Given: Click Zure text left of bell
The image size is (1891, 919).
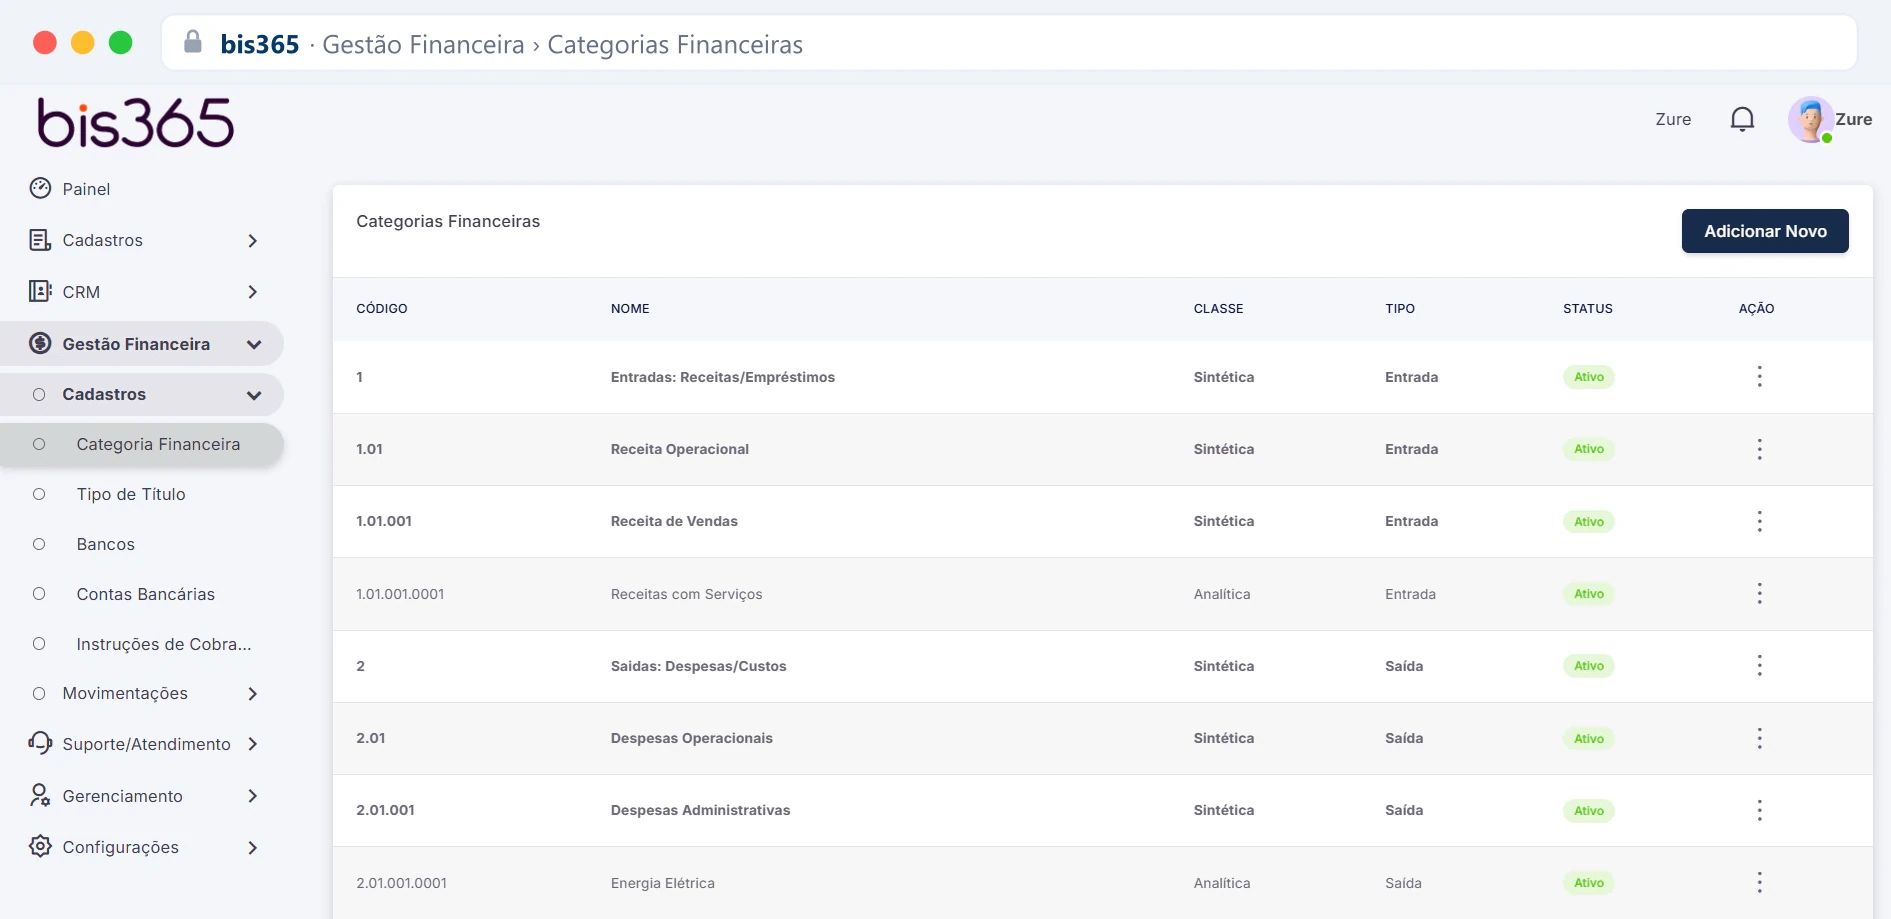Looking at the screenshot, I should click(1673, 119).
